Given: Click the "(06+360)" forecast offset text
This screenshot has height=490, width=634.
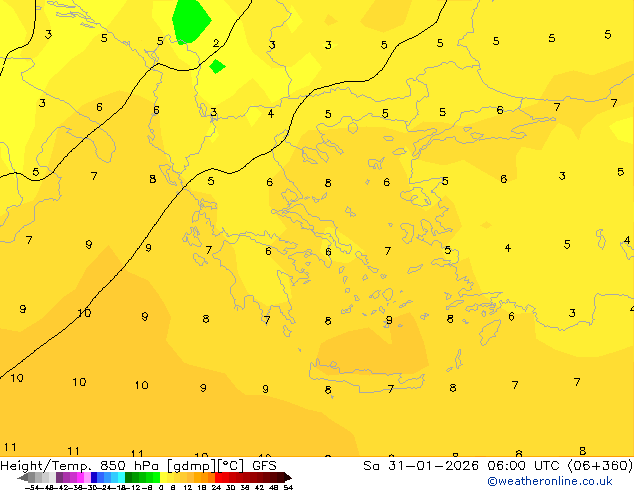Looking at the screenshot, I should (600, 466).
